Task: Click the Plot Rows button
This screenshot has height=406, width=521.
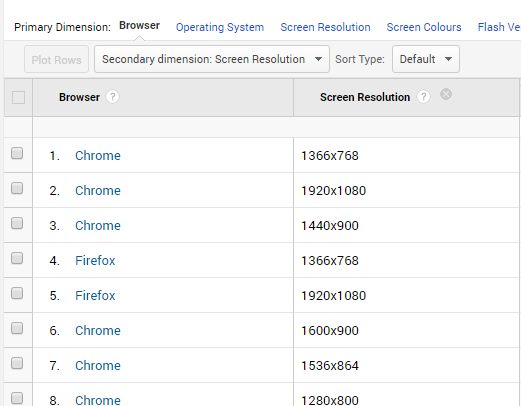Action: 56,59
